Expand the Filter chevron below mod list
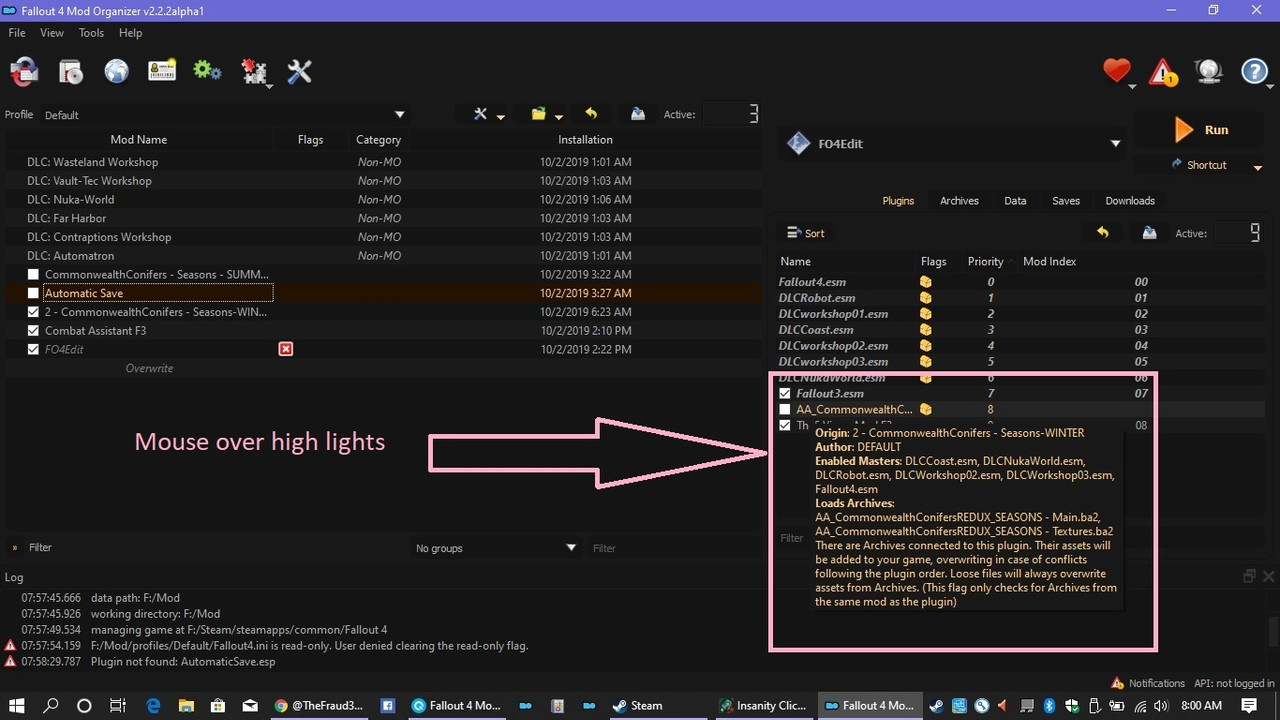 click(14, 548)
